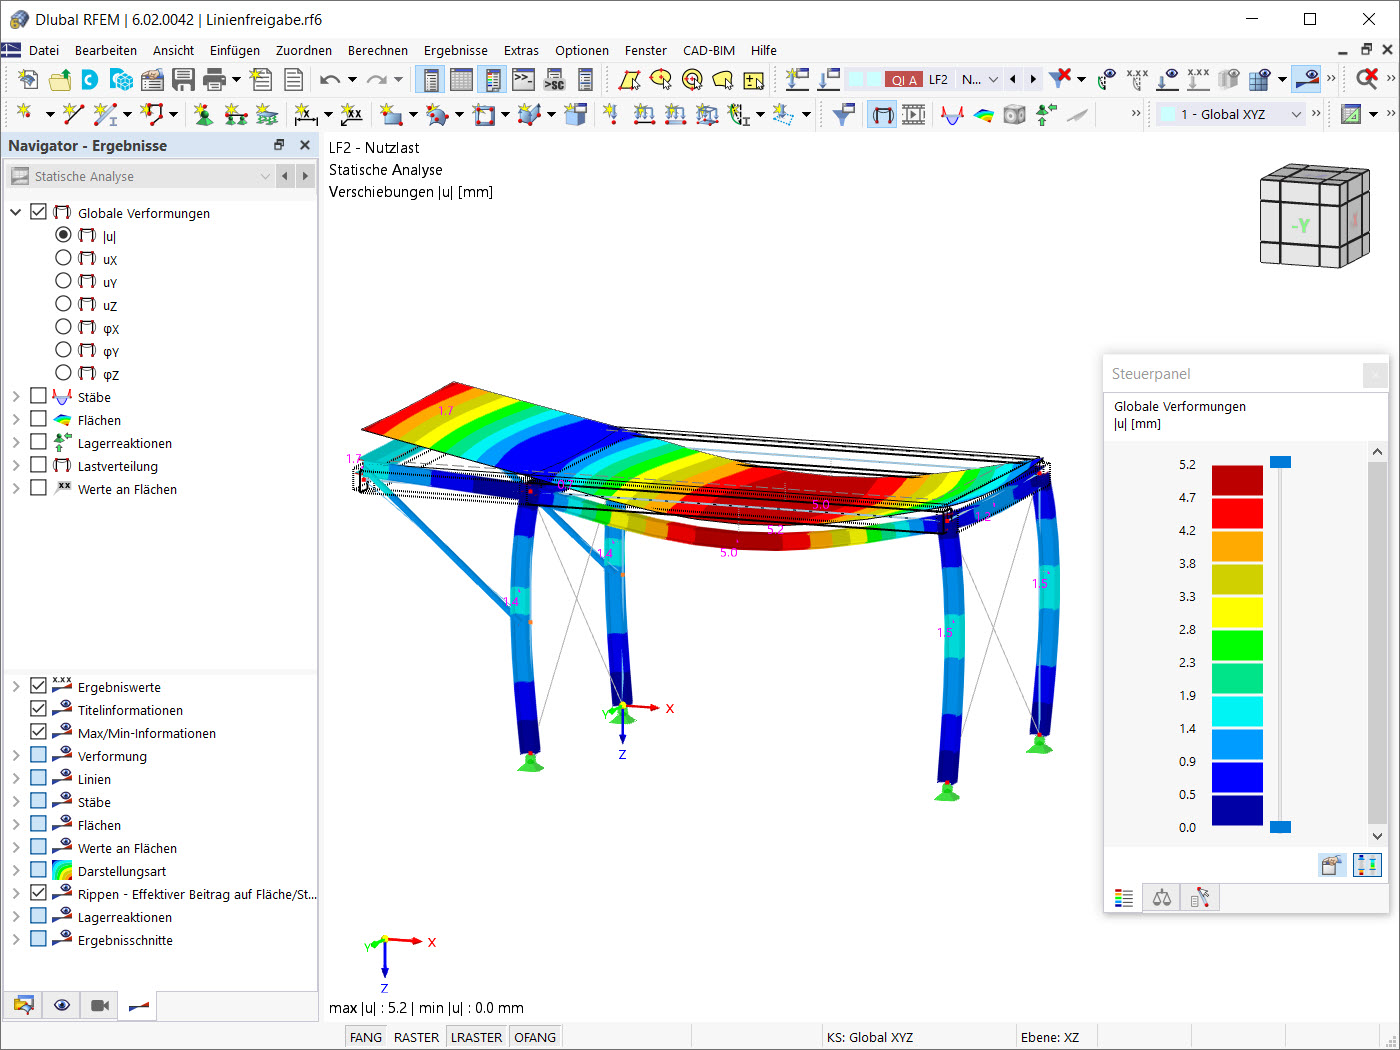Toggle the LRASTER button in status bar
This screenshot has height=1050, width=1400.
[x=477, y=1037]
